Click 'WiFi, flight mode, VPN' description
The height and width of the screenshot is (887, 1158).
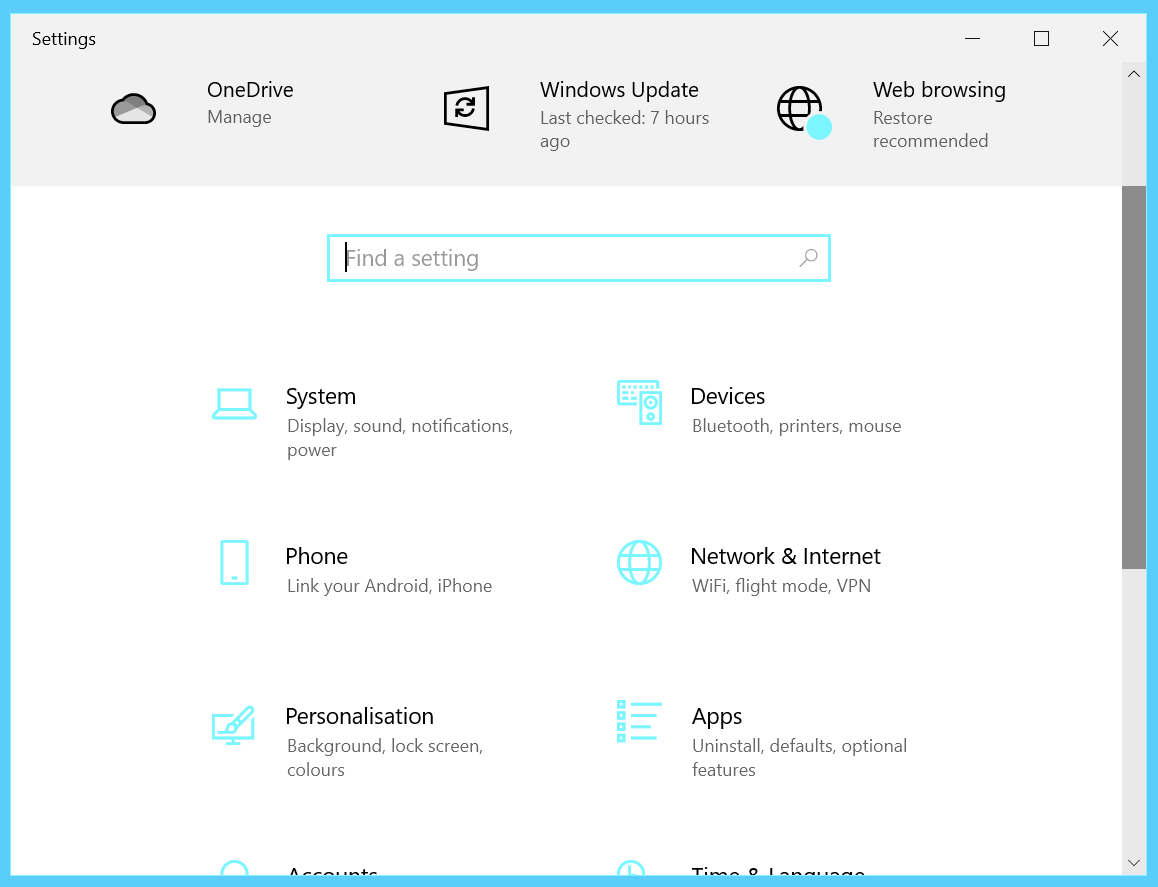pyautogui.click(x=781, y=586)
